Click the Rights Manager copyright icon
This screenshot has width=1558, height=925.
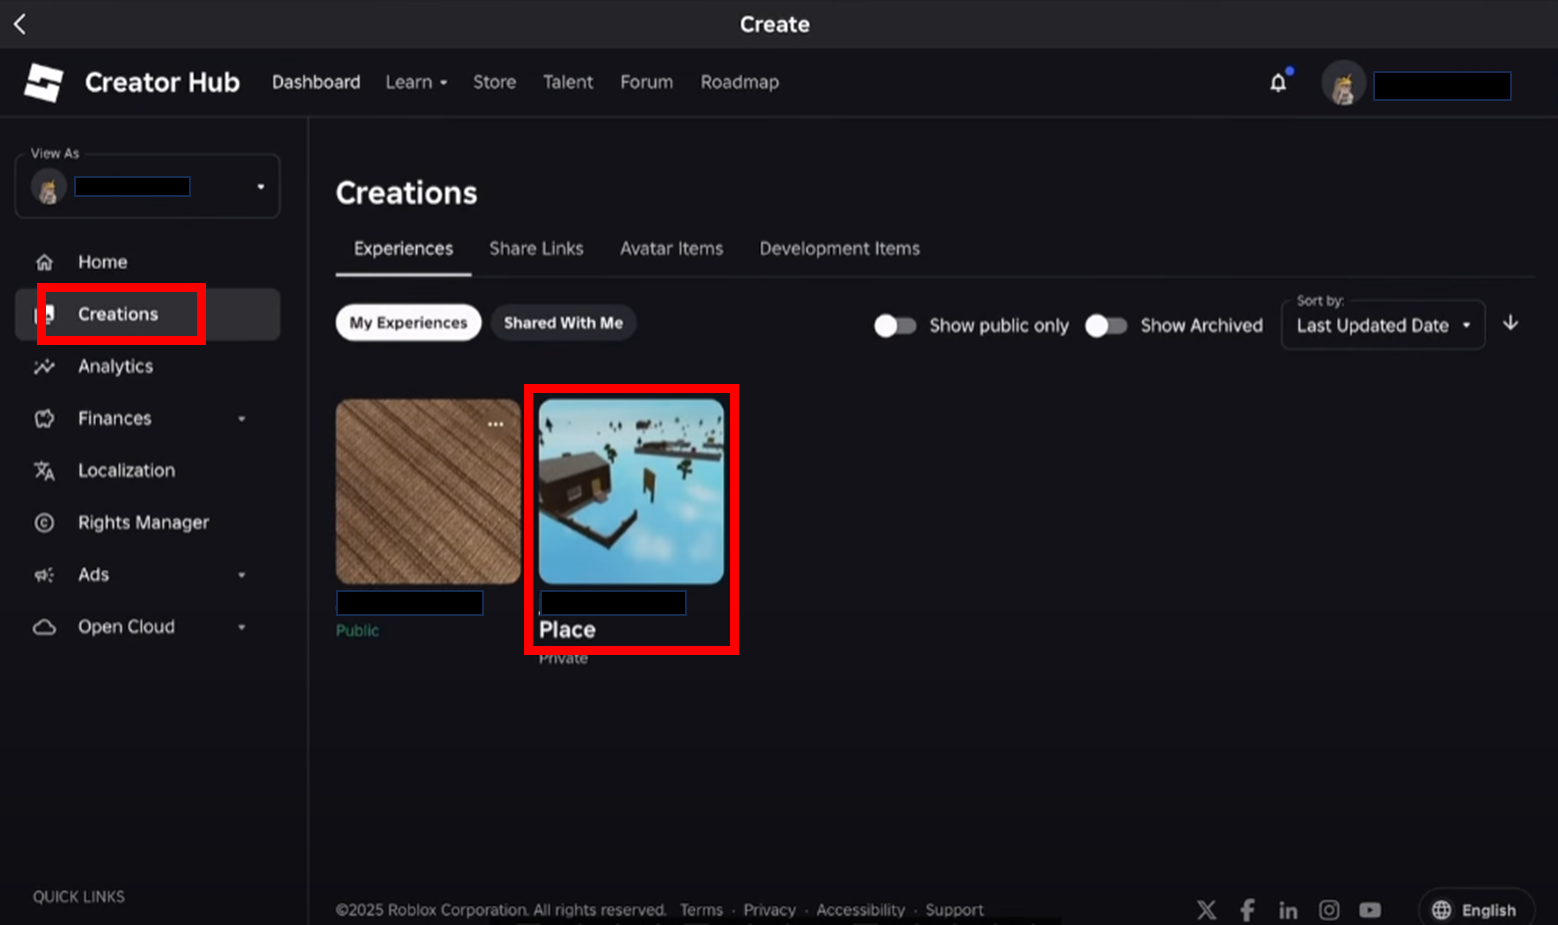[44, 523]
